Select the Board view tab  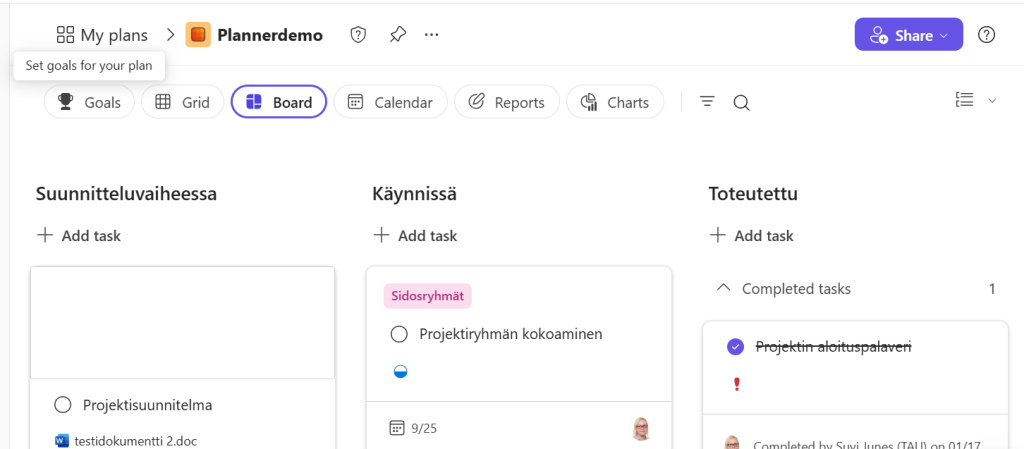pyautogui.click(x=279, y=102)
